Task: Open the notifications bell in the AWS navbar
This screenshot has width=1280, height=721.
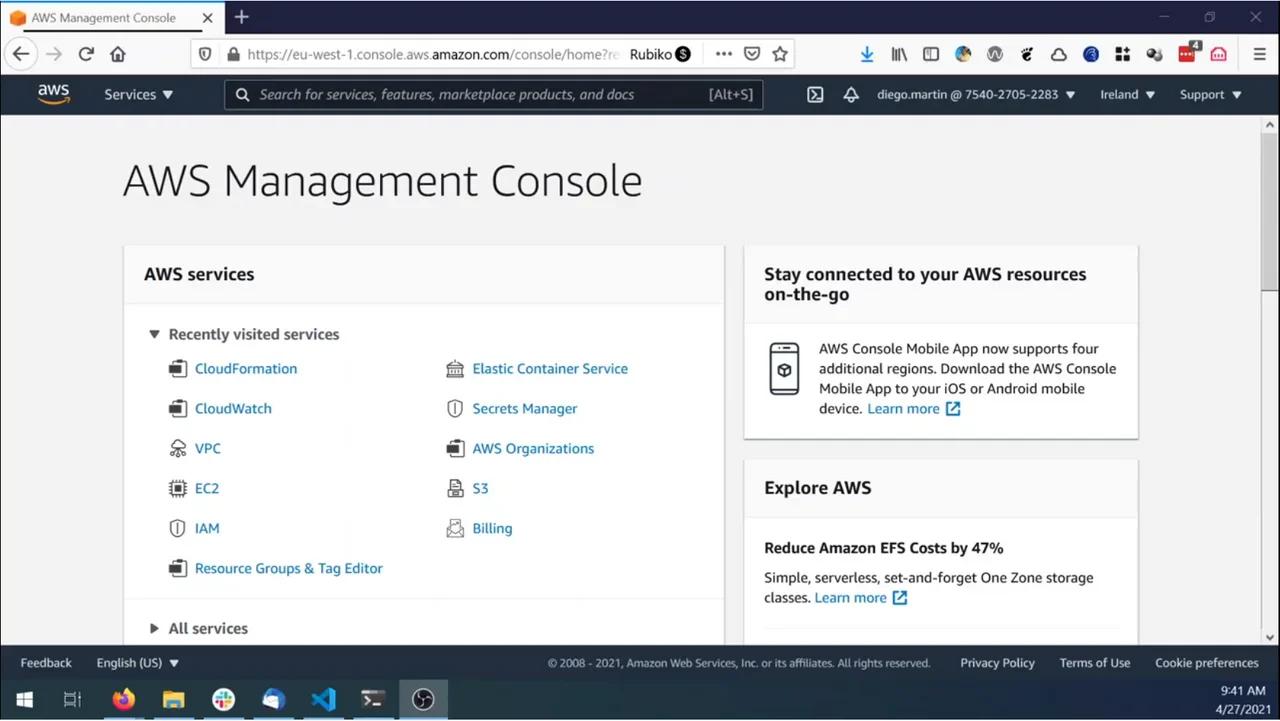Action: pos(850,94)
